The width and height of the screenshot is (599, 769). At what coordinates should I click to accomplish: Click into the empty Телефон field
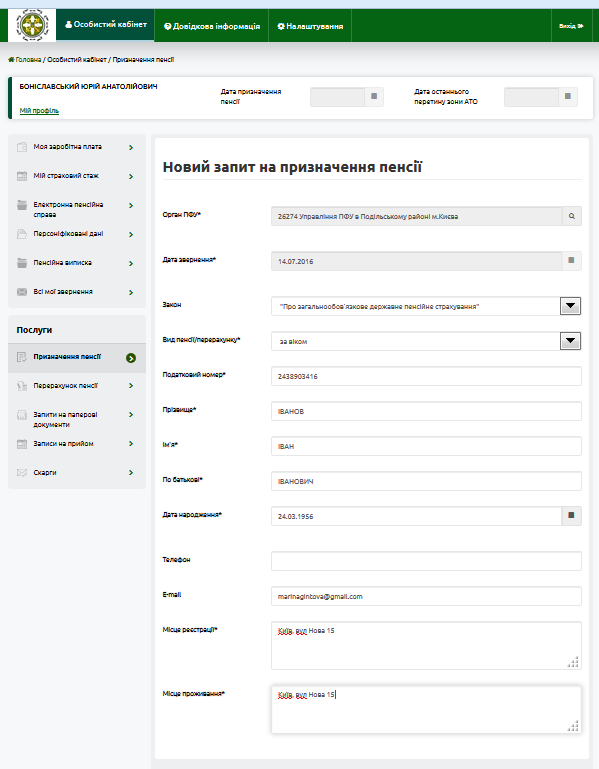pos(426,561)
